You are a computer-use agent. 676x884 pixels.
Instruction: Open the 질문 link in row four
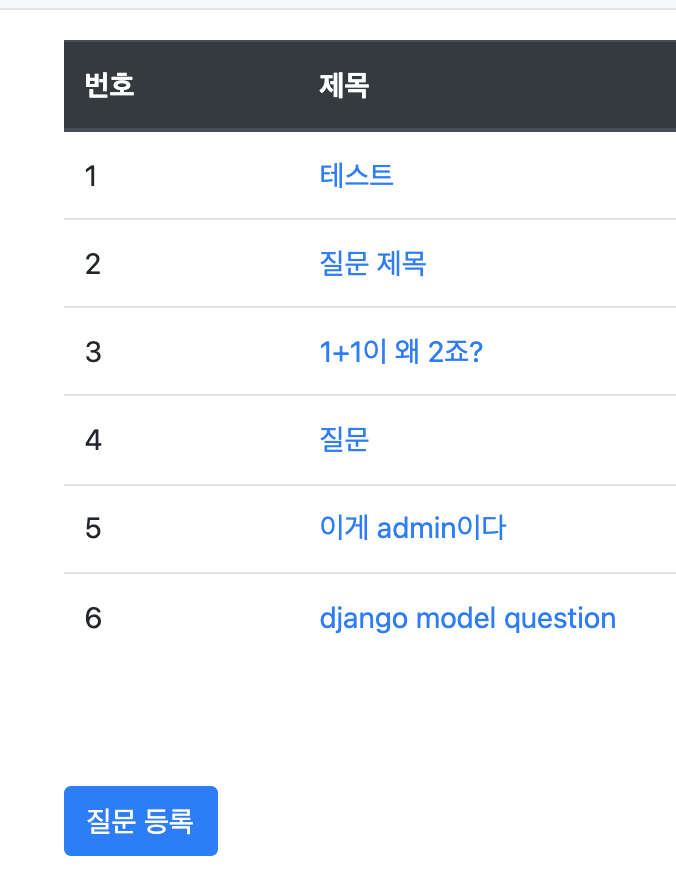[344, 440]
